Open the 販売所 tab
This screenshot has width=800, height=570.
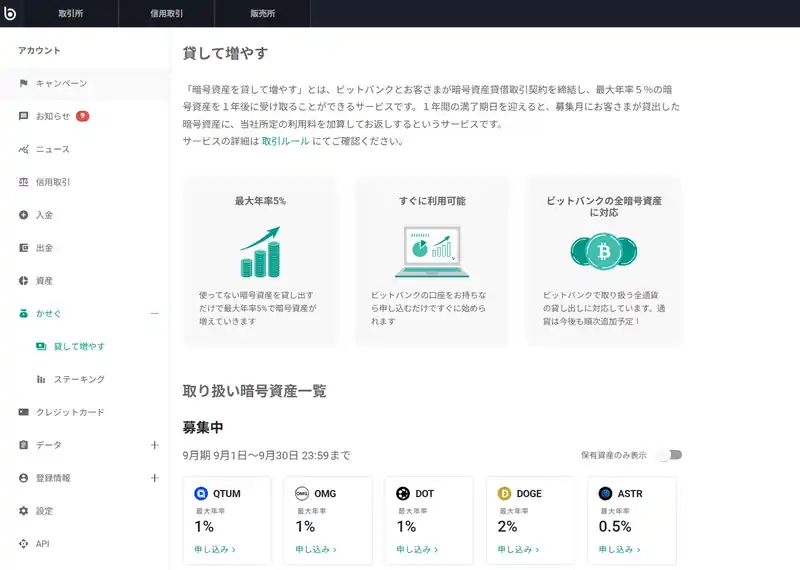point(262,13)
